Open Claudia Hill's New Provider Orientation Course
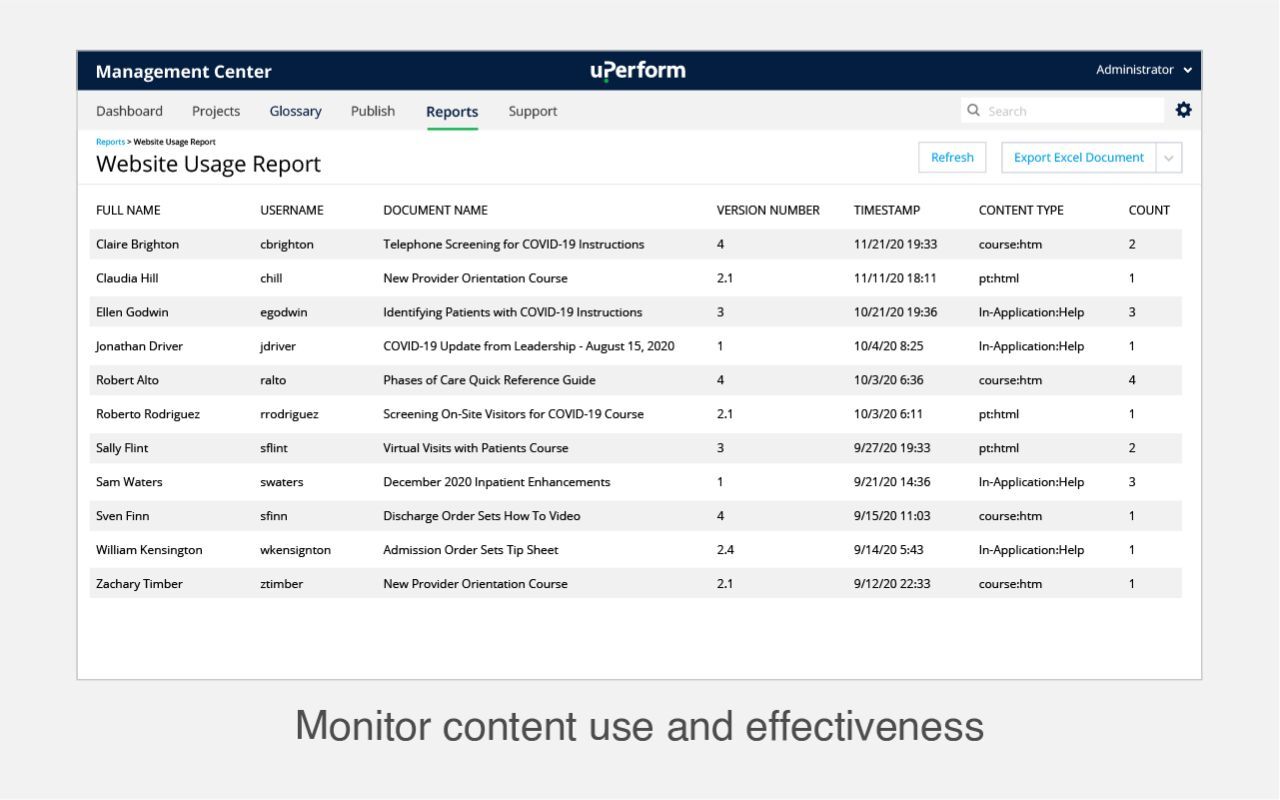Viewport: 1280px width, 800px height. (x=475, y=278)
